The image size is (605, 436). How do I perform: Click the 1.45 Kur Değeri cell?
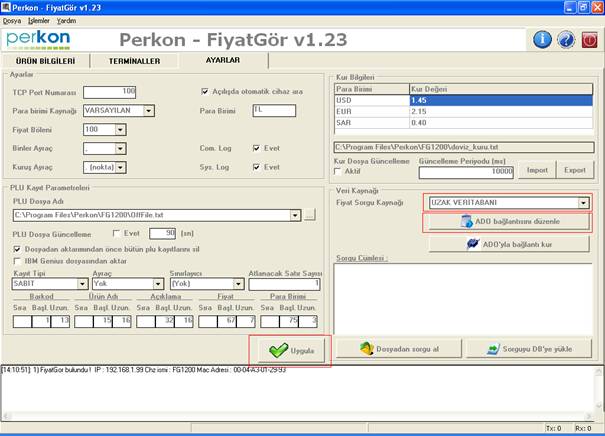click(501, 100)
